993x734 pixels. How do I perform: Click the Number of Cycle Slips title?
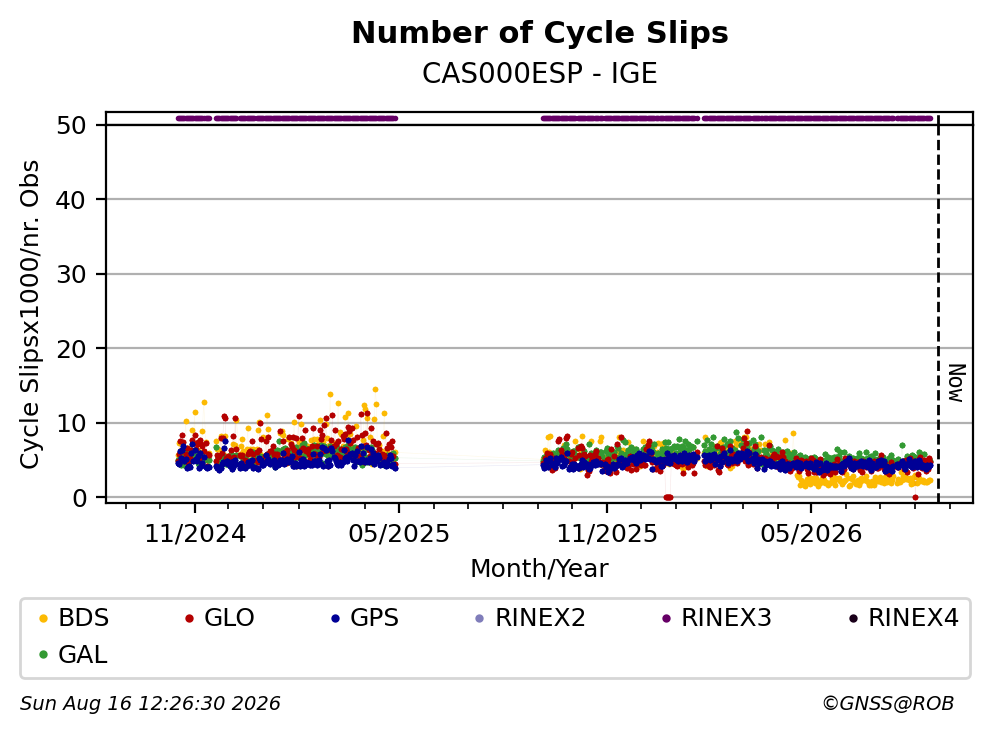[540, 33]
